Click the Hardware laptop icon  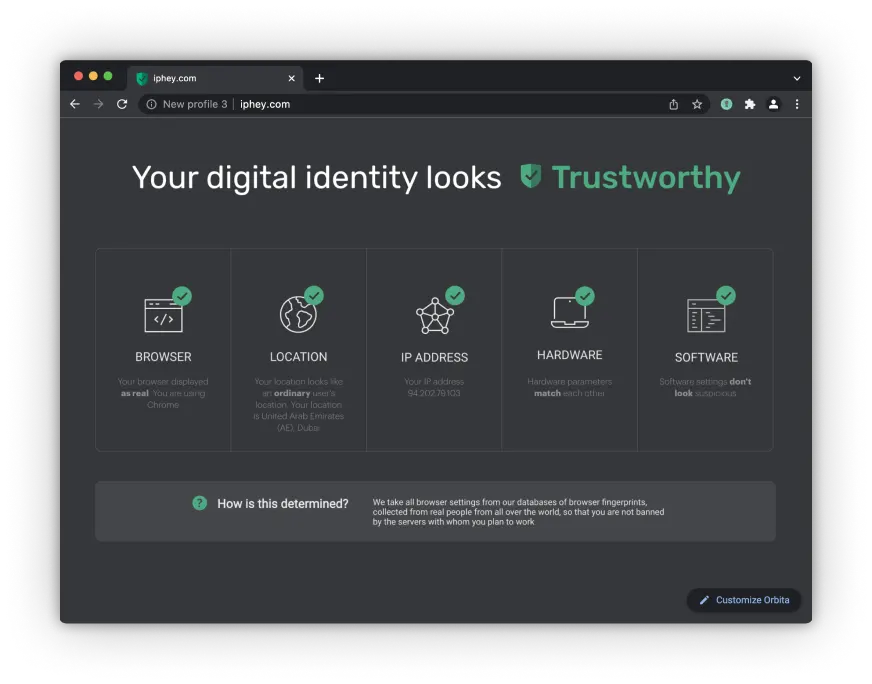[569, 313]
